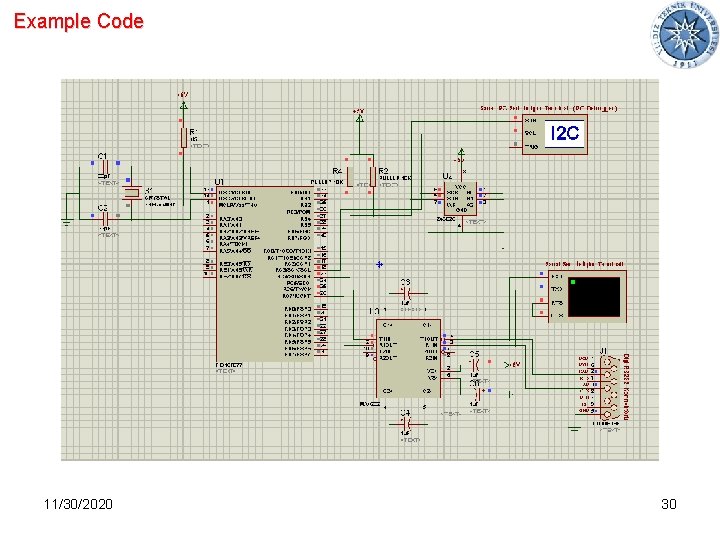The image size is (720, 540).
Task: Click the "Example Code" slide title
Action: coord(79,21)
